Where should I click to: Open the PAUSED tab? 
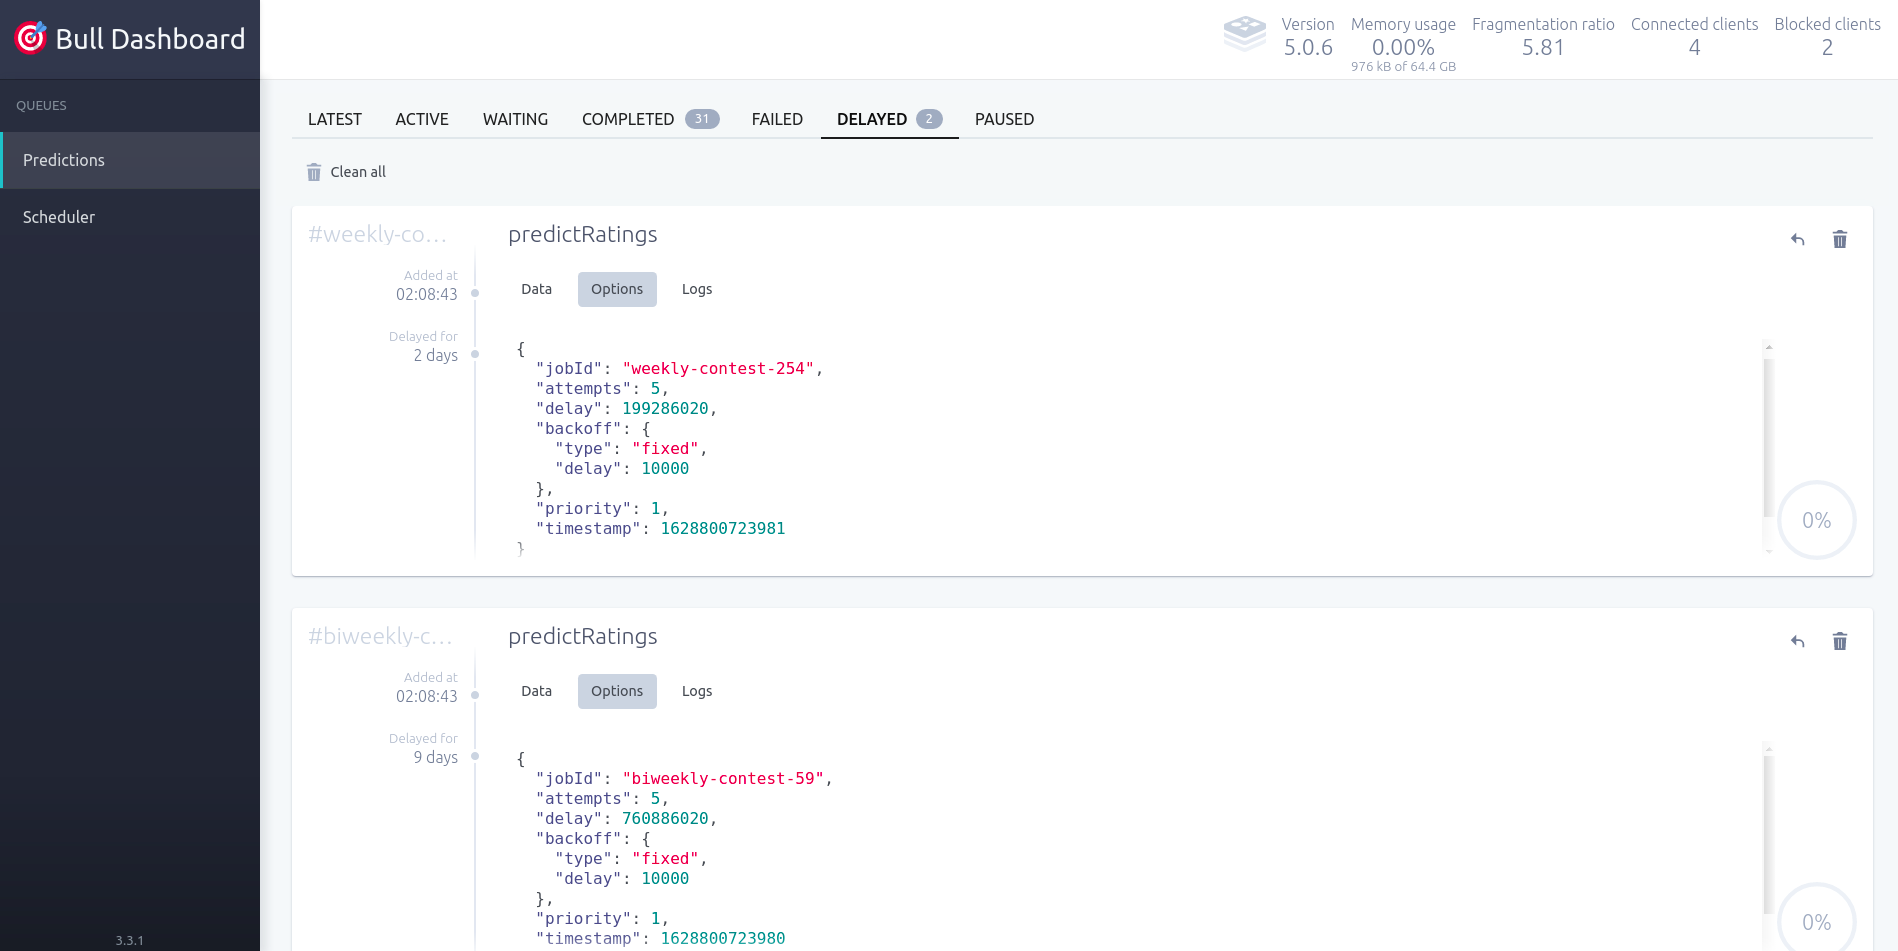coord(1004,119)
